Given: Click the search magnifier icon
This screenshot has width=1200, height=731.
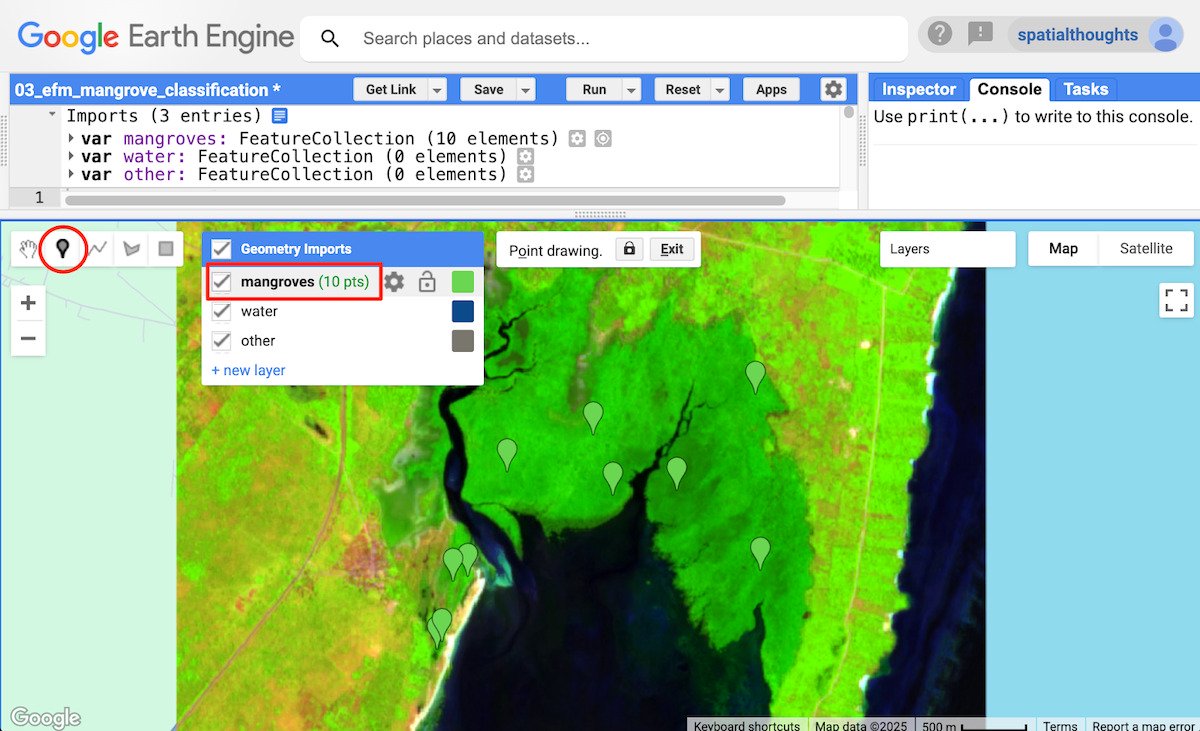Looking at the screenshot, I should click(x=330, y=38).
